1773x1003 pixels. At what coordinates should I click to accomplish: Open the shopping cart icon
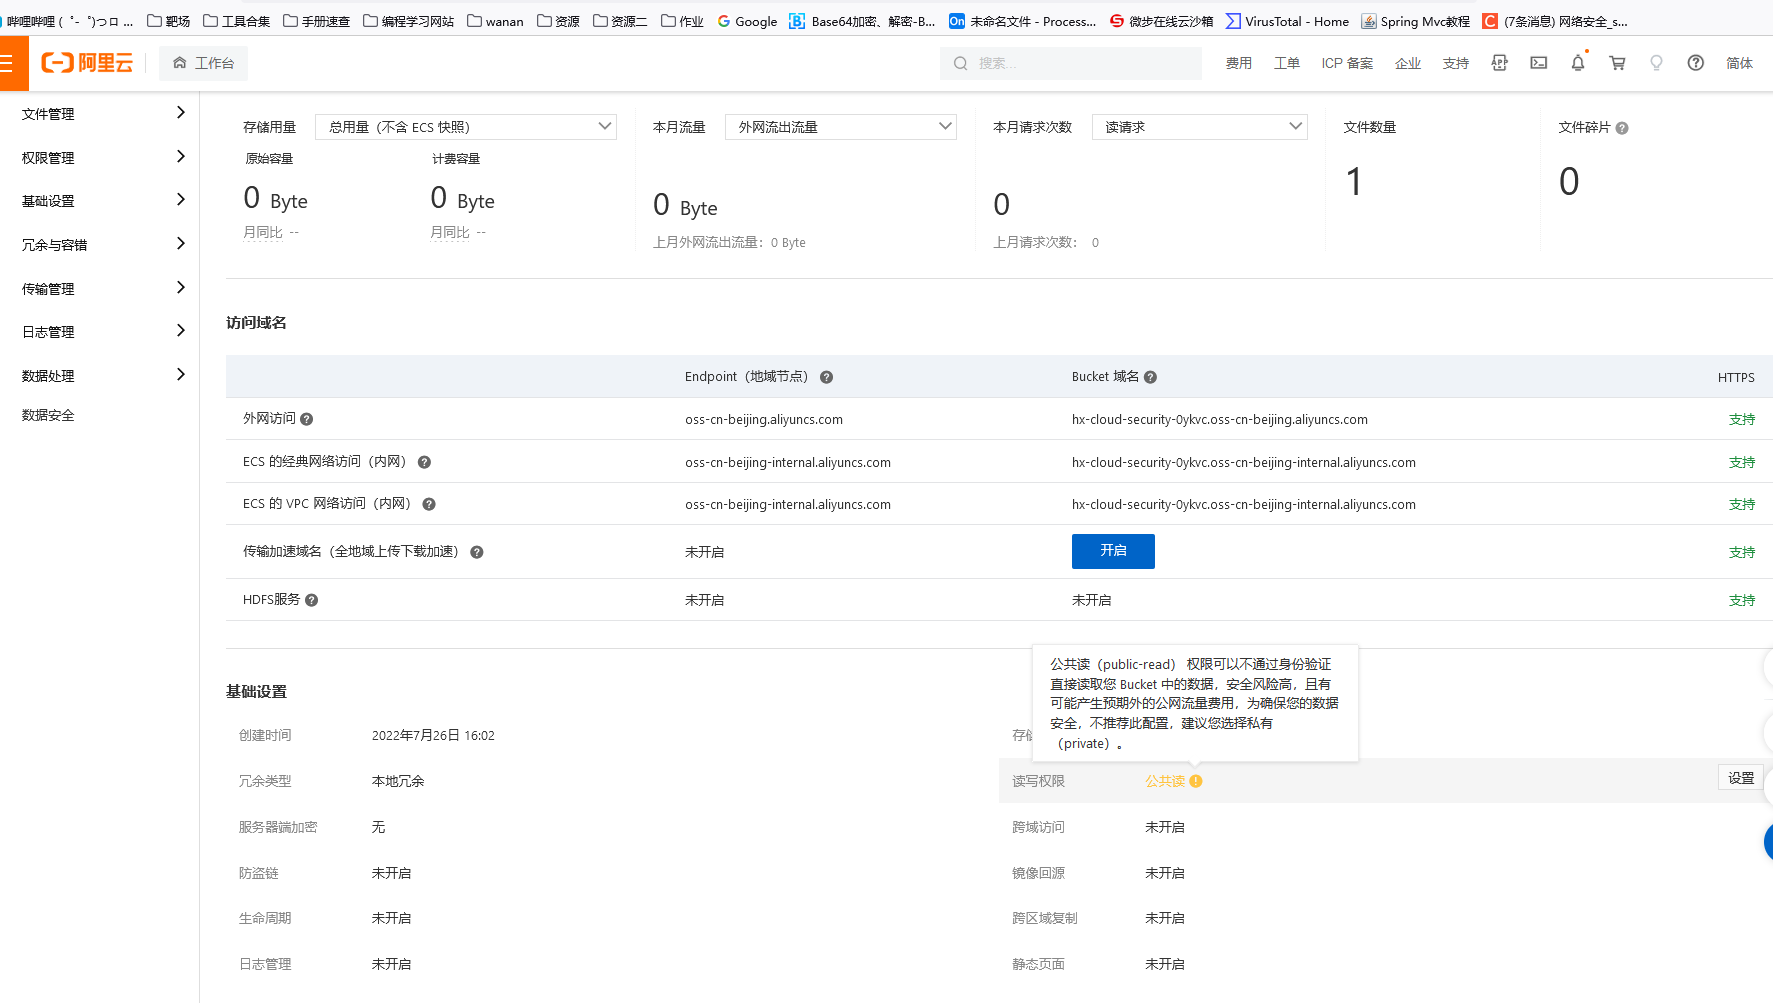(1617, 63)
